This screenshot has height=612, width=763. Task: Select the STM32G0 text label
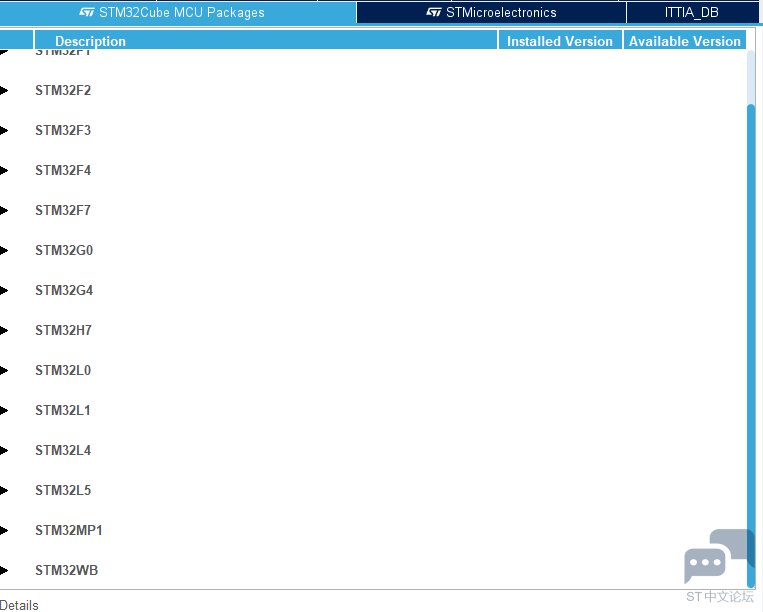pos(64,251)
